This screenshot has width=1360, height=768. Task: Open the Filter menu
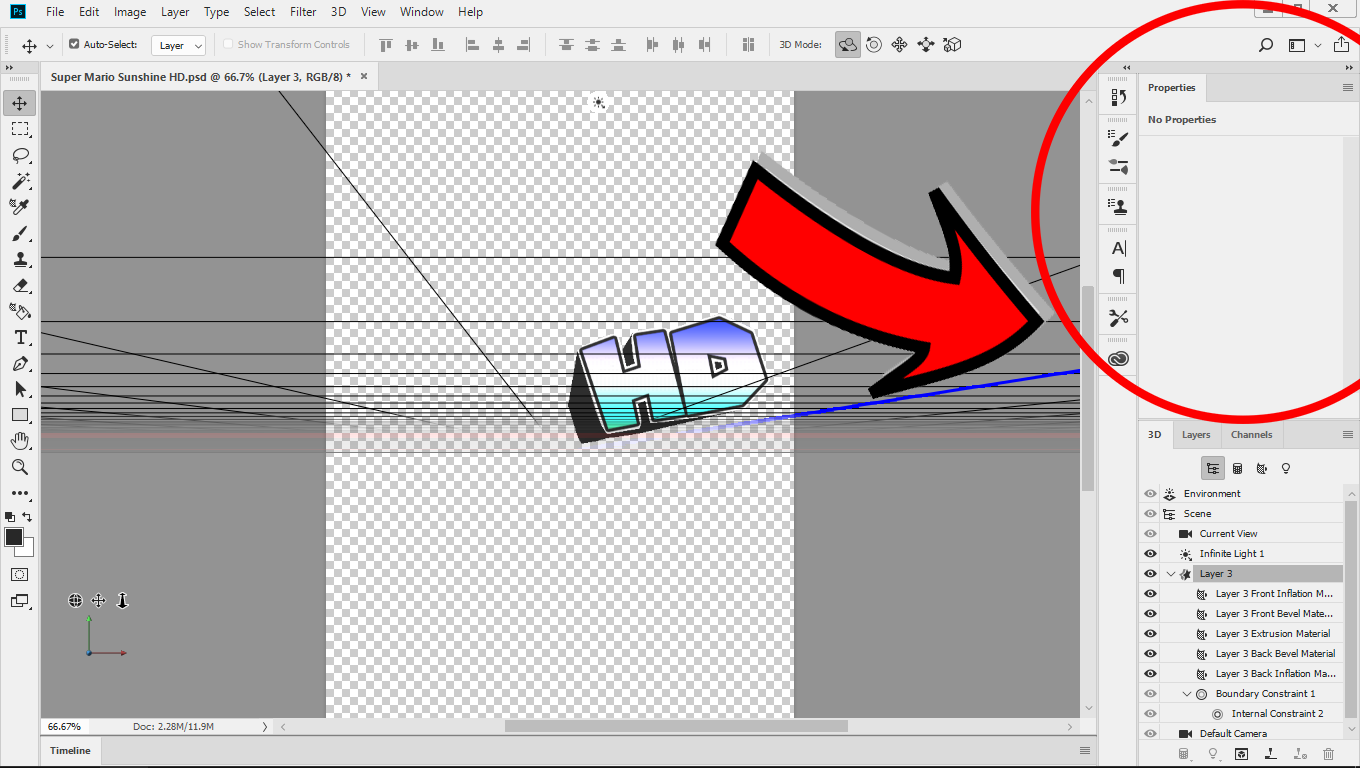[303, 12]
